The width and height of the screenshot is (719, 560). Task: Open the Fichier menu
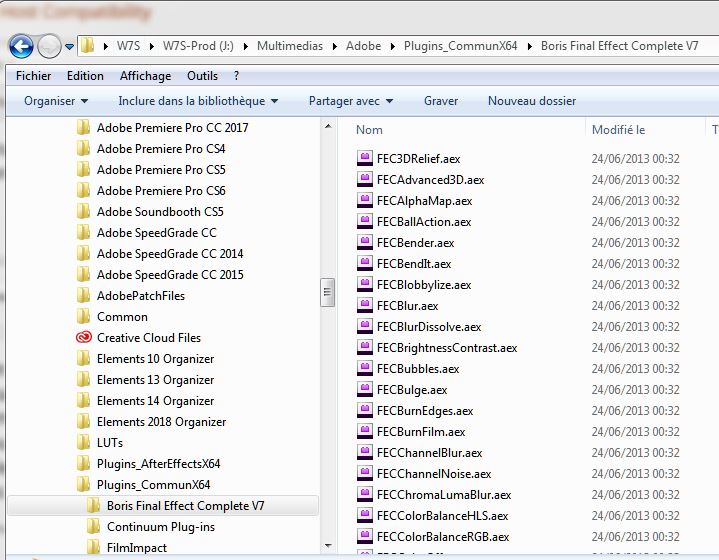tap(33, 76)
